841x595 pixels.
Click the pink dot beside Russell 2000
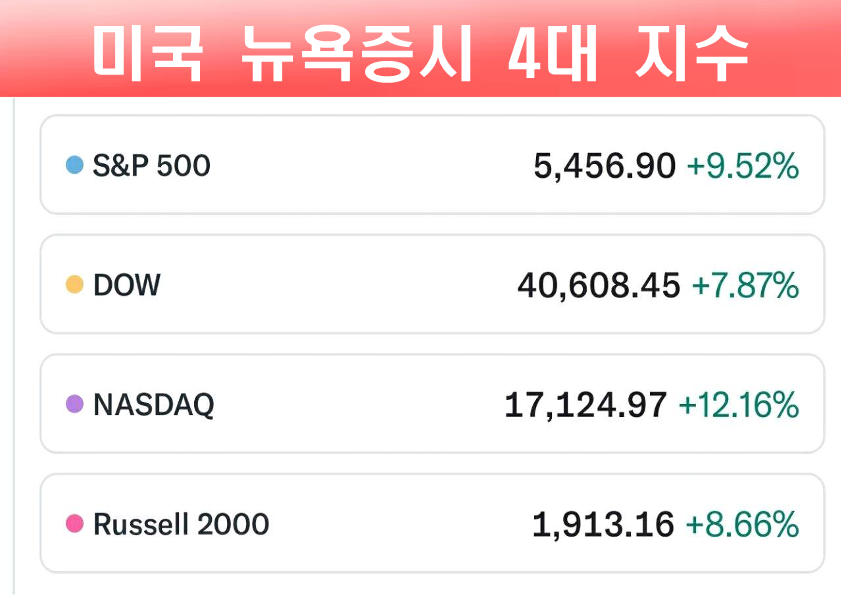[74, 524]
